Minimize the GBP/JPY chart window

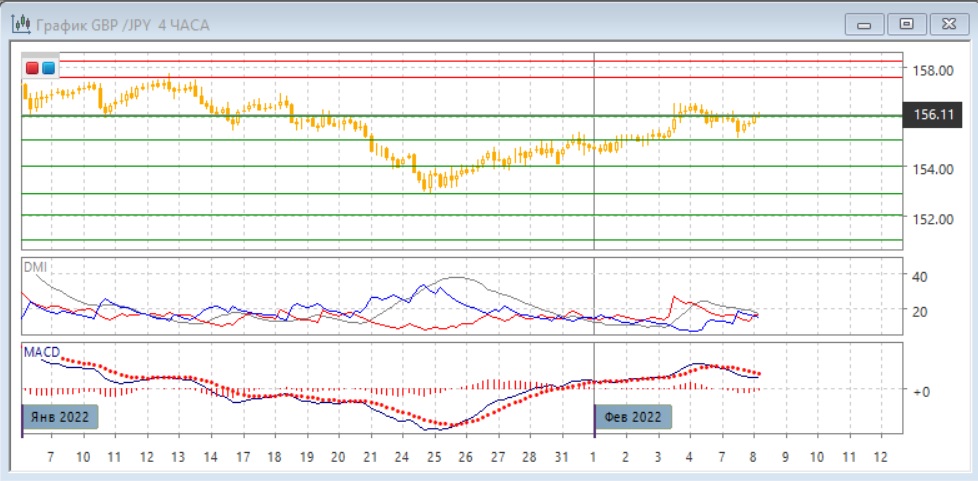[x=866, y=24]
